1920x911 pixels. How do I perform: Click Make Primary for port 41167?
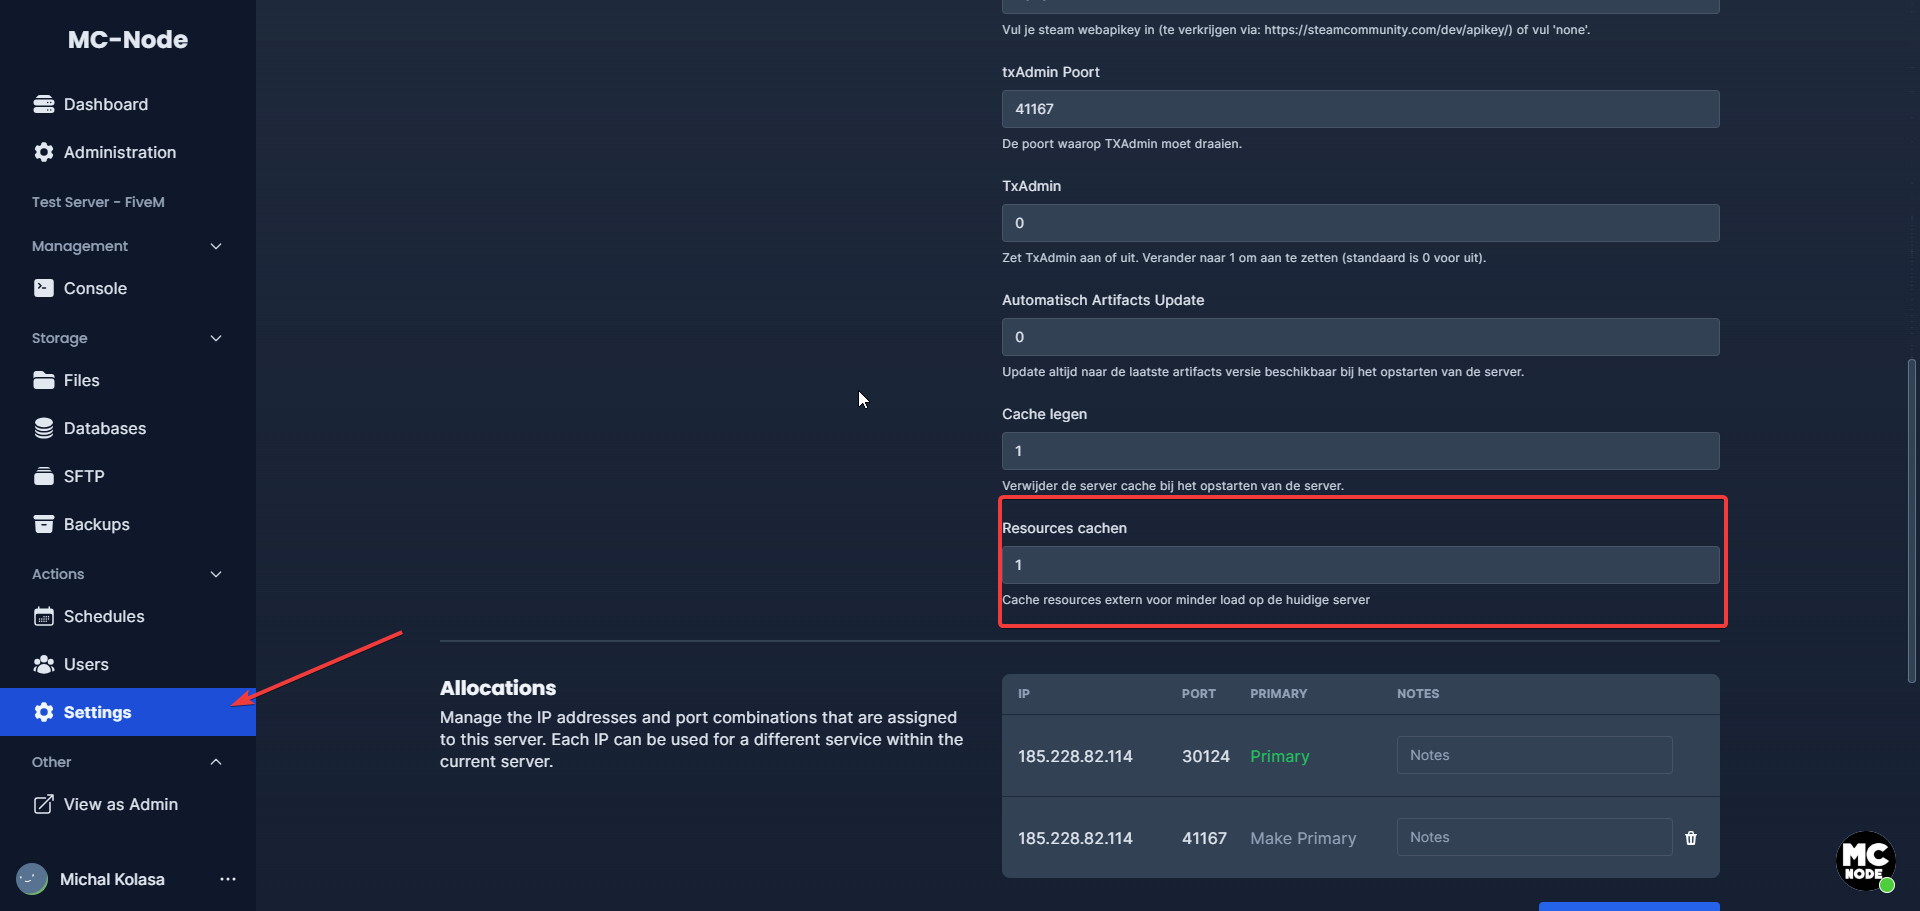click(x=1303, y=838)
